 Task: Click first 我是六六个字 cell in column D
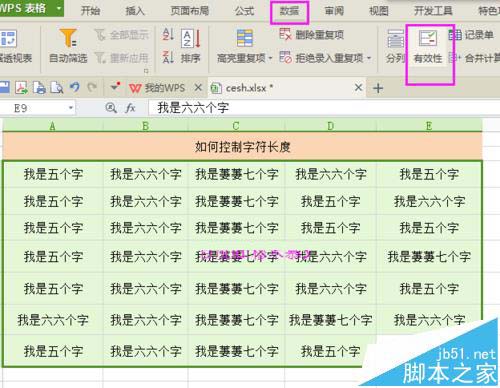pos(330,174)
